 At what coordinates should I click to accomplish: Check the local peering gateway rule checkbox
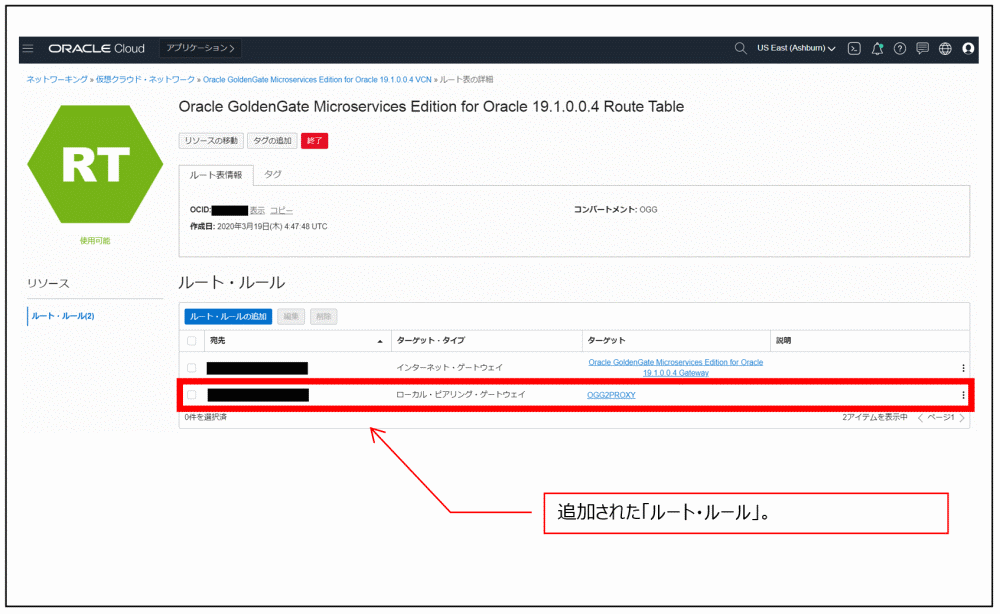(x=191, y=395)
